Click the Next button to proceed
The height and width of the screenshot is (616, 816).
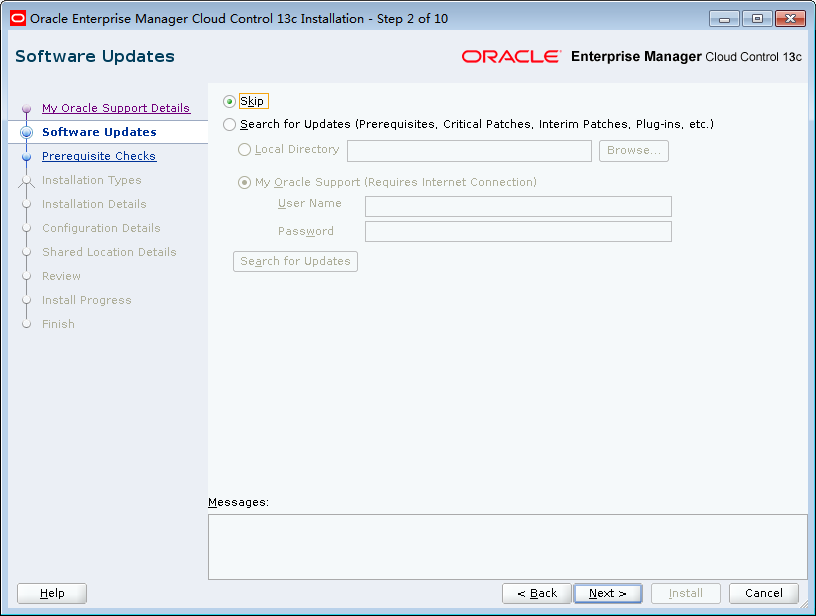pos(608,593)
